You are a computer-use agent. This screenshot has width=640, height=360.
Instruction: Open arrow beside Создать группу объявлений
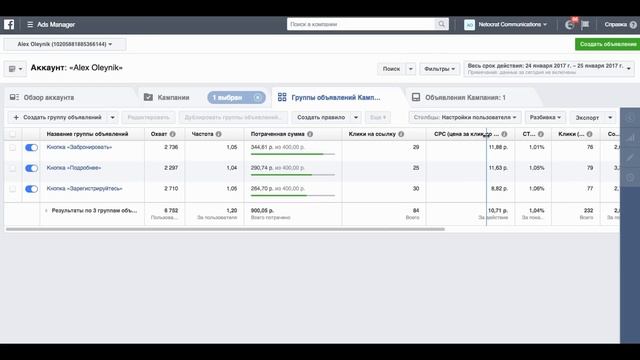(113, 118)
